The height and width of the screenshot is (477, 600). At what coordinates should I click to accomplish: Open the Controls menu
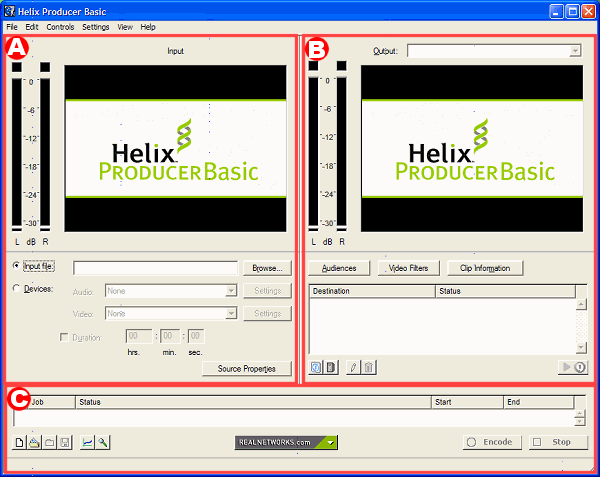click(x=60, y=26)
